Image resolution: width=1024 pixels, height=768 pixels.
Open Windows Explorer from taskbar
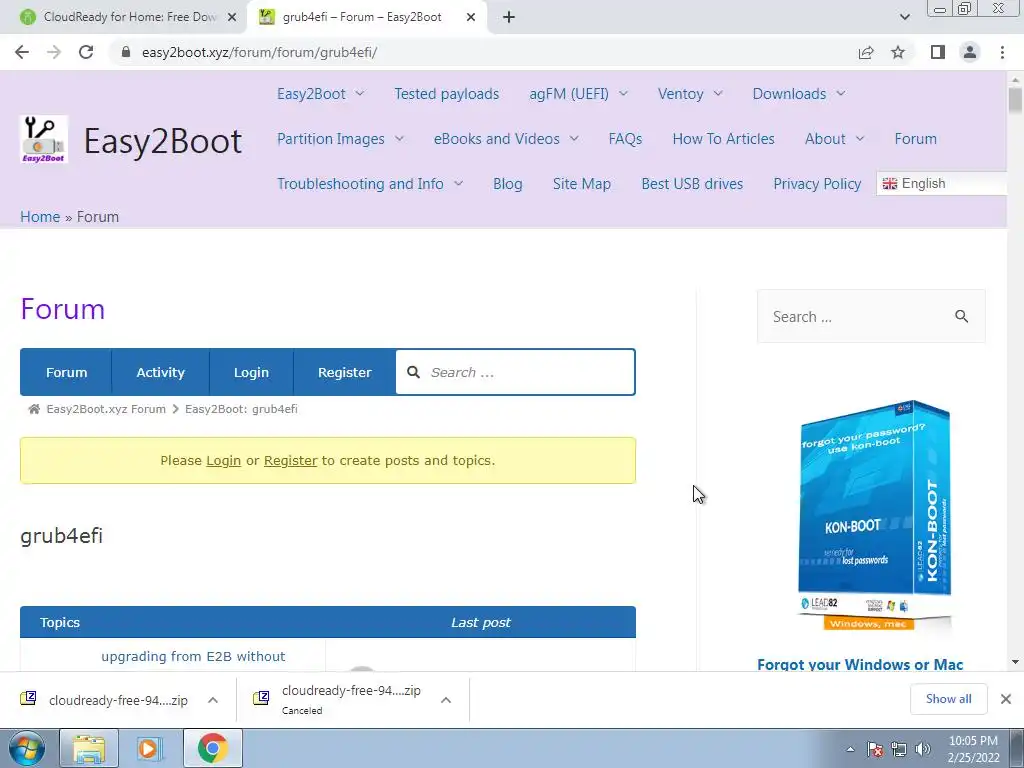[89, 748]
